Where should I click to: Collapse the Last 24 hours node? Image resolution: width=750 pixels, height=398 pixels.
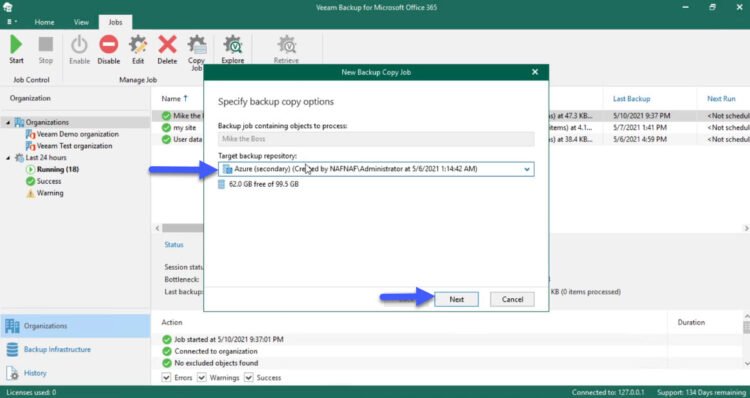[8, 158]
